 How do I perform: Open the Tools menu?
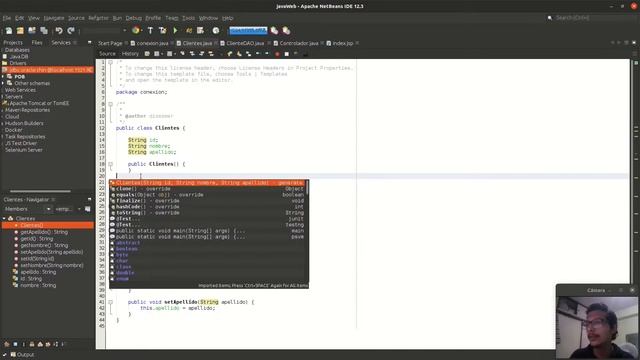[188, 18]
